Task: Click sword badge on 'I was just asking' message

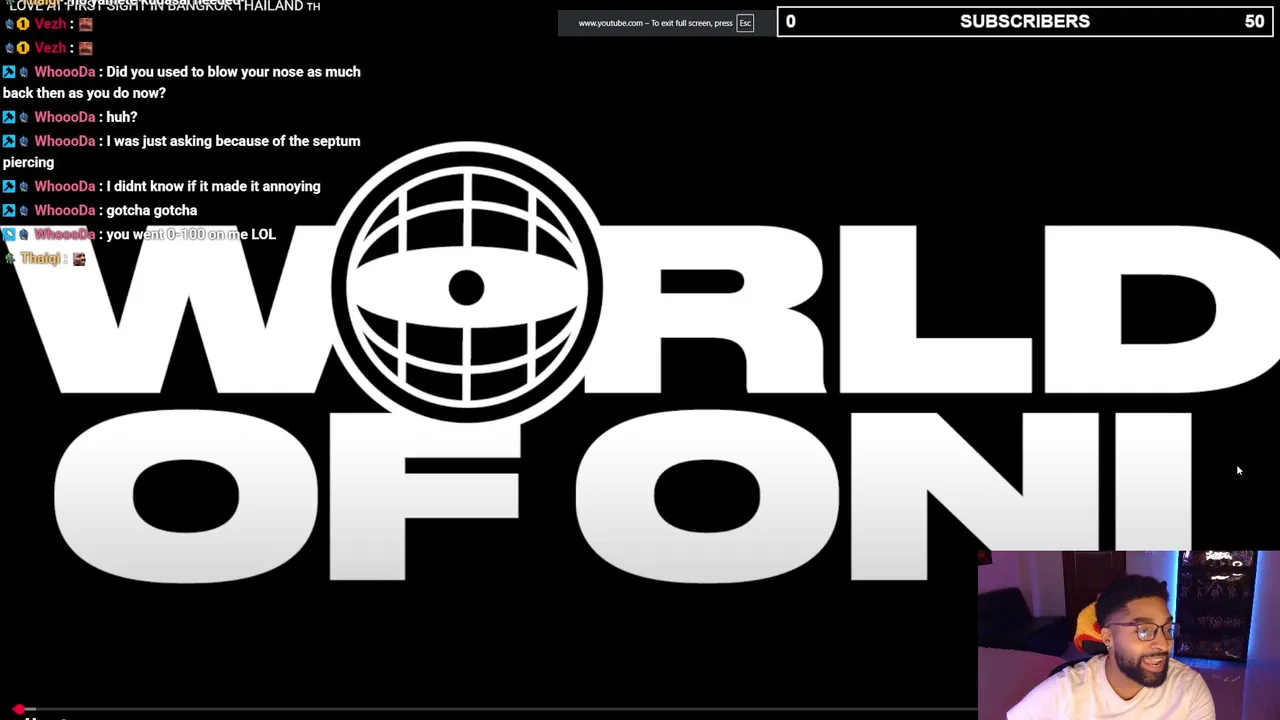Action: pyautogui.click(x=9, y=141)
